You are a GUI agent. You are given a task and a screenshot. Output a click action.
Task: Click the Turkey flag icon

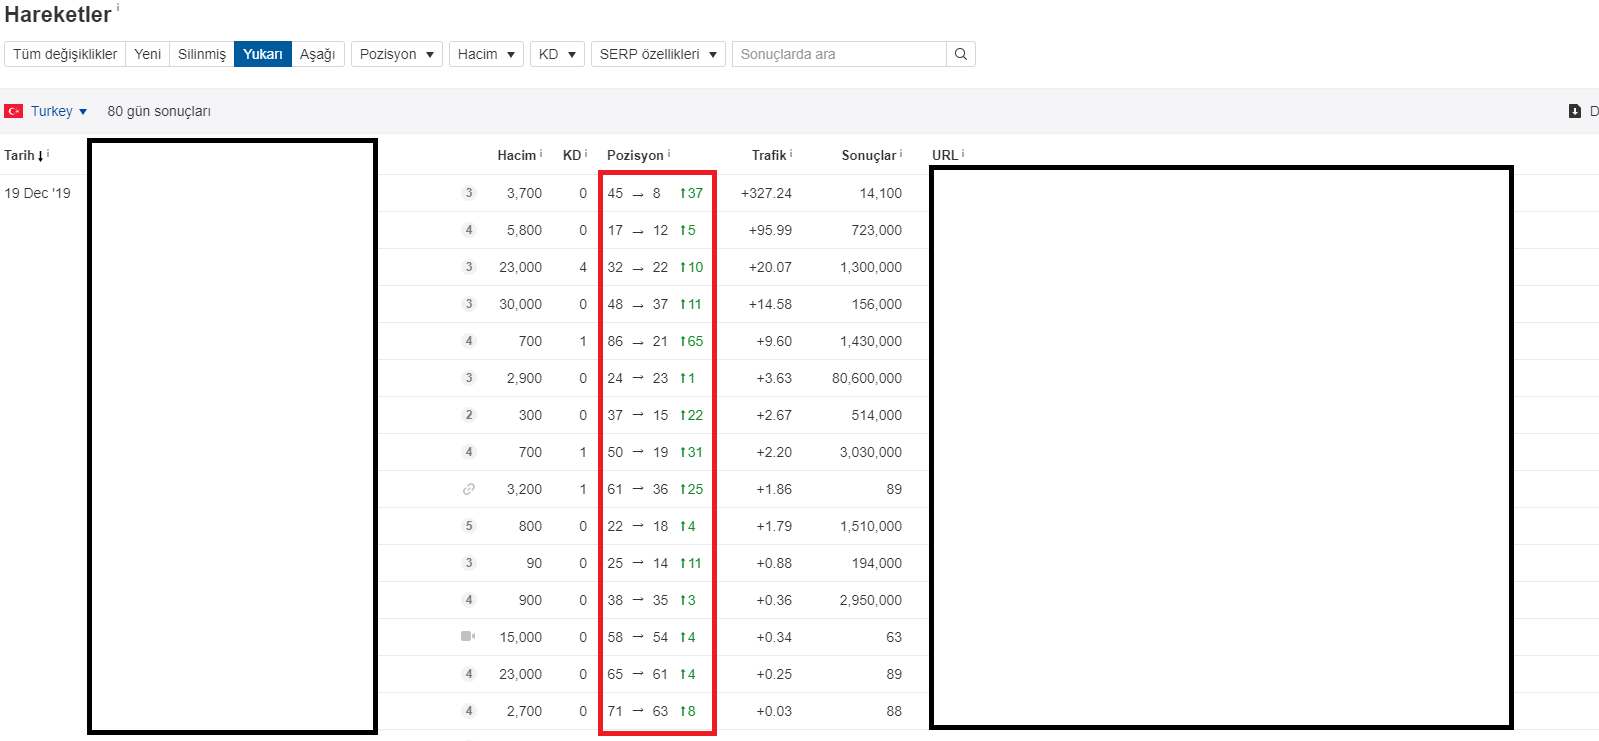14,111
